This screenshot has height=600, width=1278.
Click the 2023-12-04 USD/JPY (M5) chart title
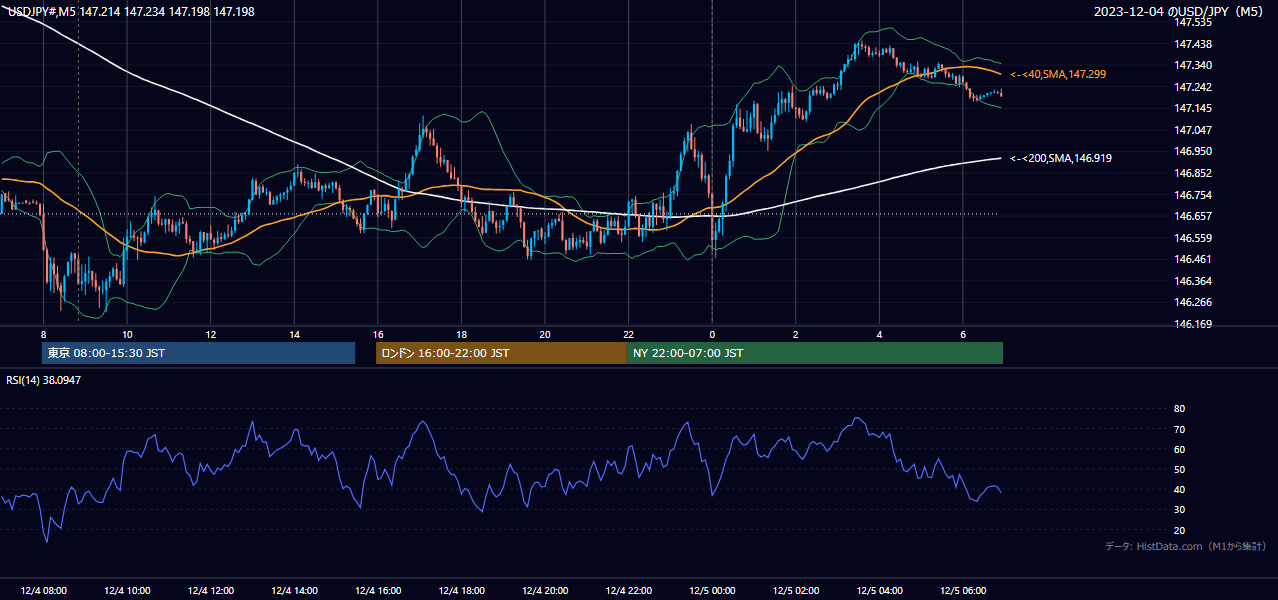1180,12
